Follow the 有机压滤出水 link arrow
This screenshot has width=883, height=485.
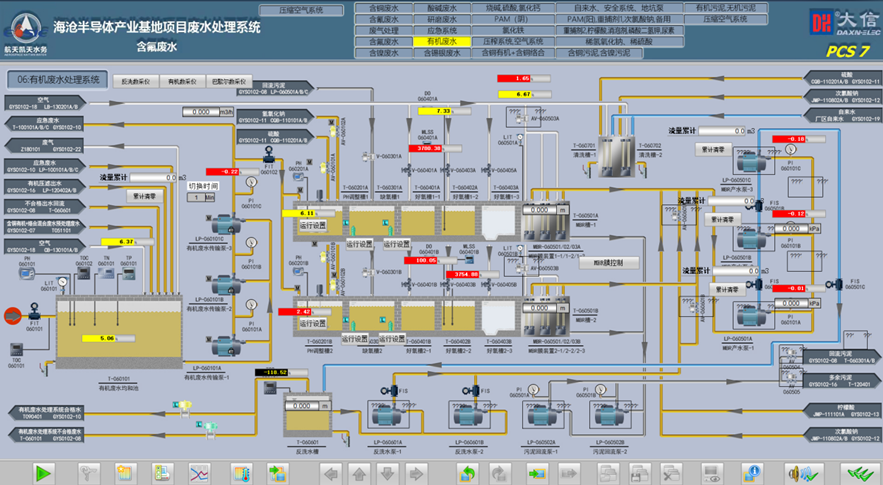coord(45,186)
